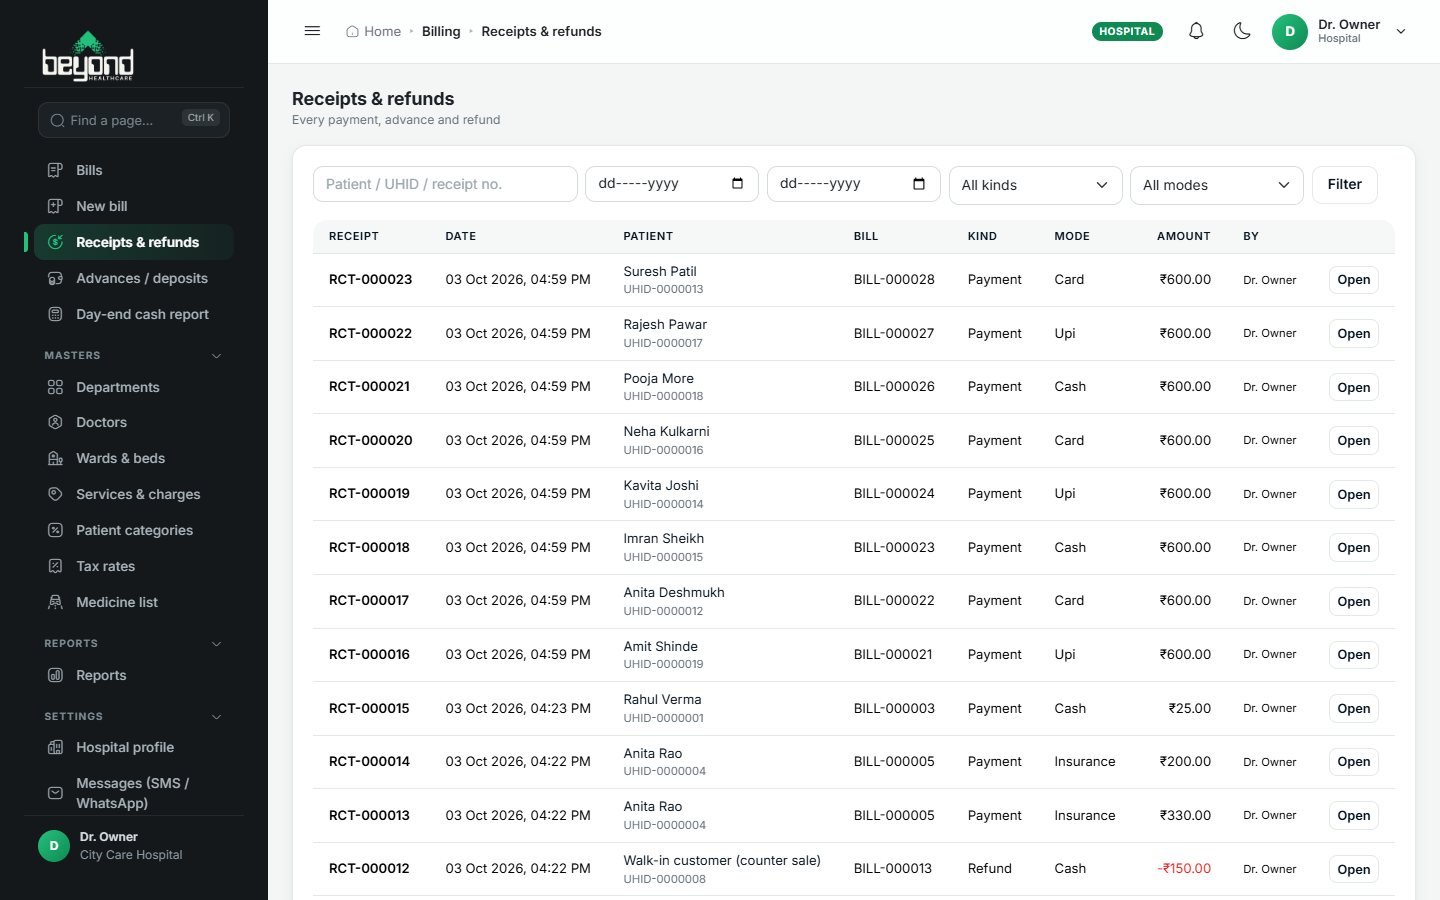Collapse the Reports section chevron

coord(217,644)
